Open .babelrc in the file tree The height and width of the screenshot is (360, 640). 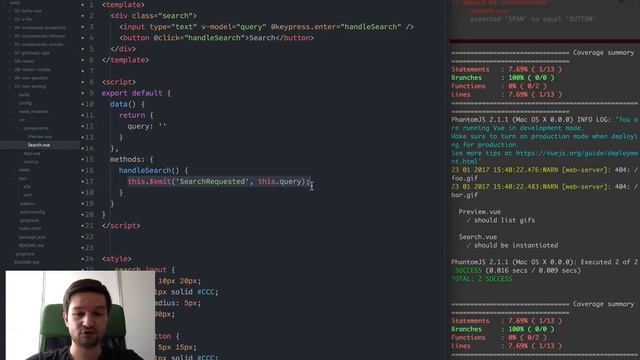tap(27, 204)
